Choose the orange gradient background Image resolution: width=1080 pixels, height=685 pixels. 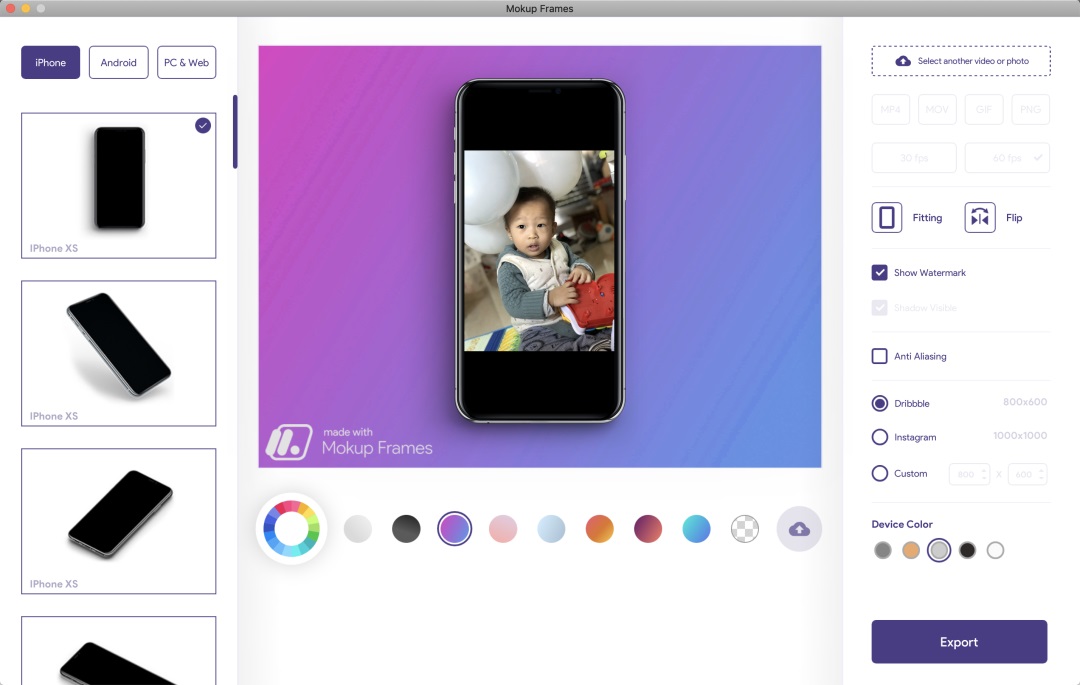pos(599,529)
